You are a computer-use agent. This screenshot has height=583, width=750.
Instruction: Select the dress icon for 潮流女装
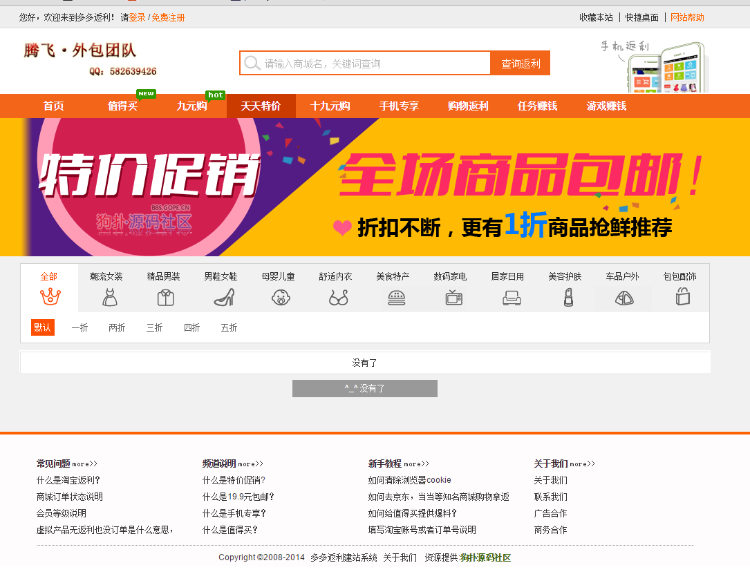point(110,297)
